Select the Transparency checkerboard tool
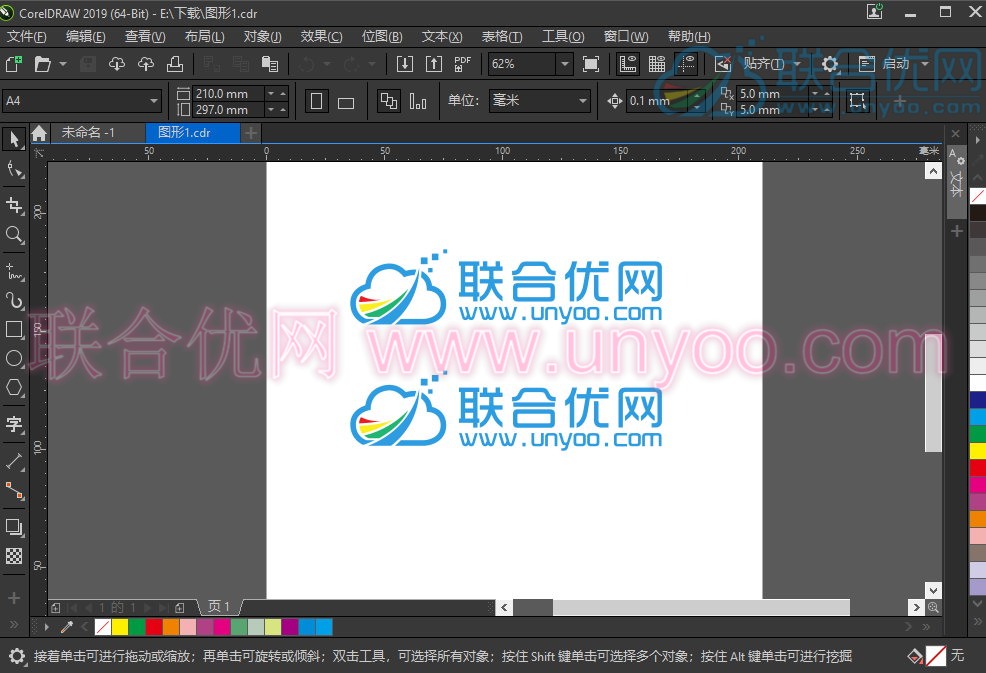Image resolution: width=986 pixels, height=673 pixels. click(14, 556)
